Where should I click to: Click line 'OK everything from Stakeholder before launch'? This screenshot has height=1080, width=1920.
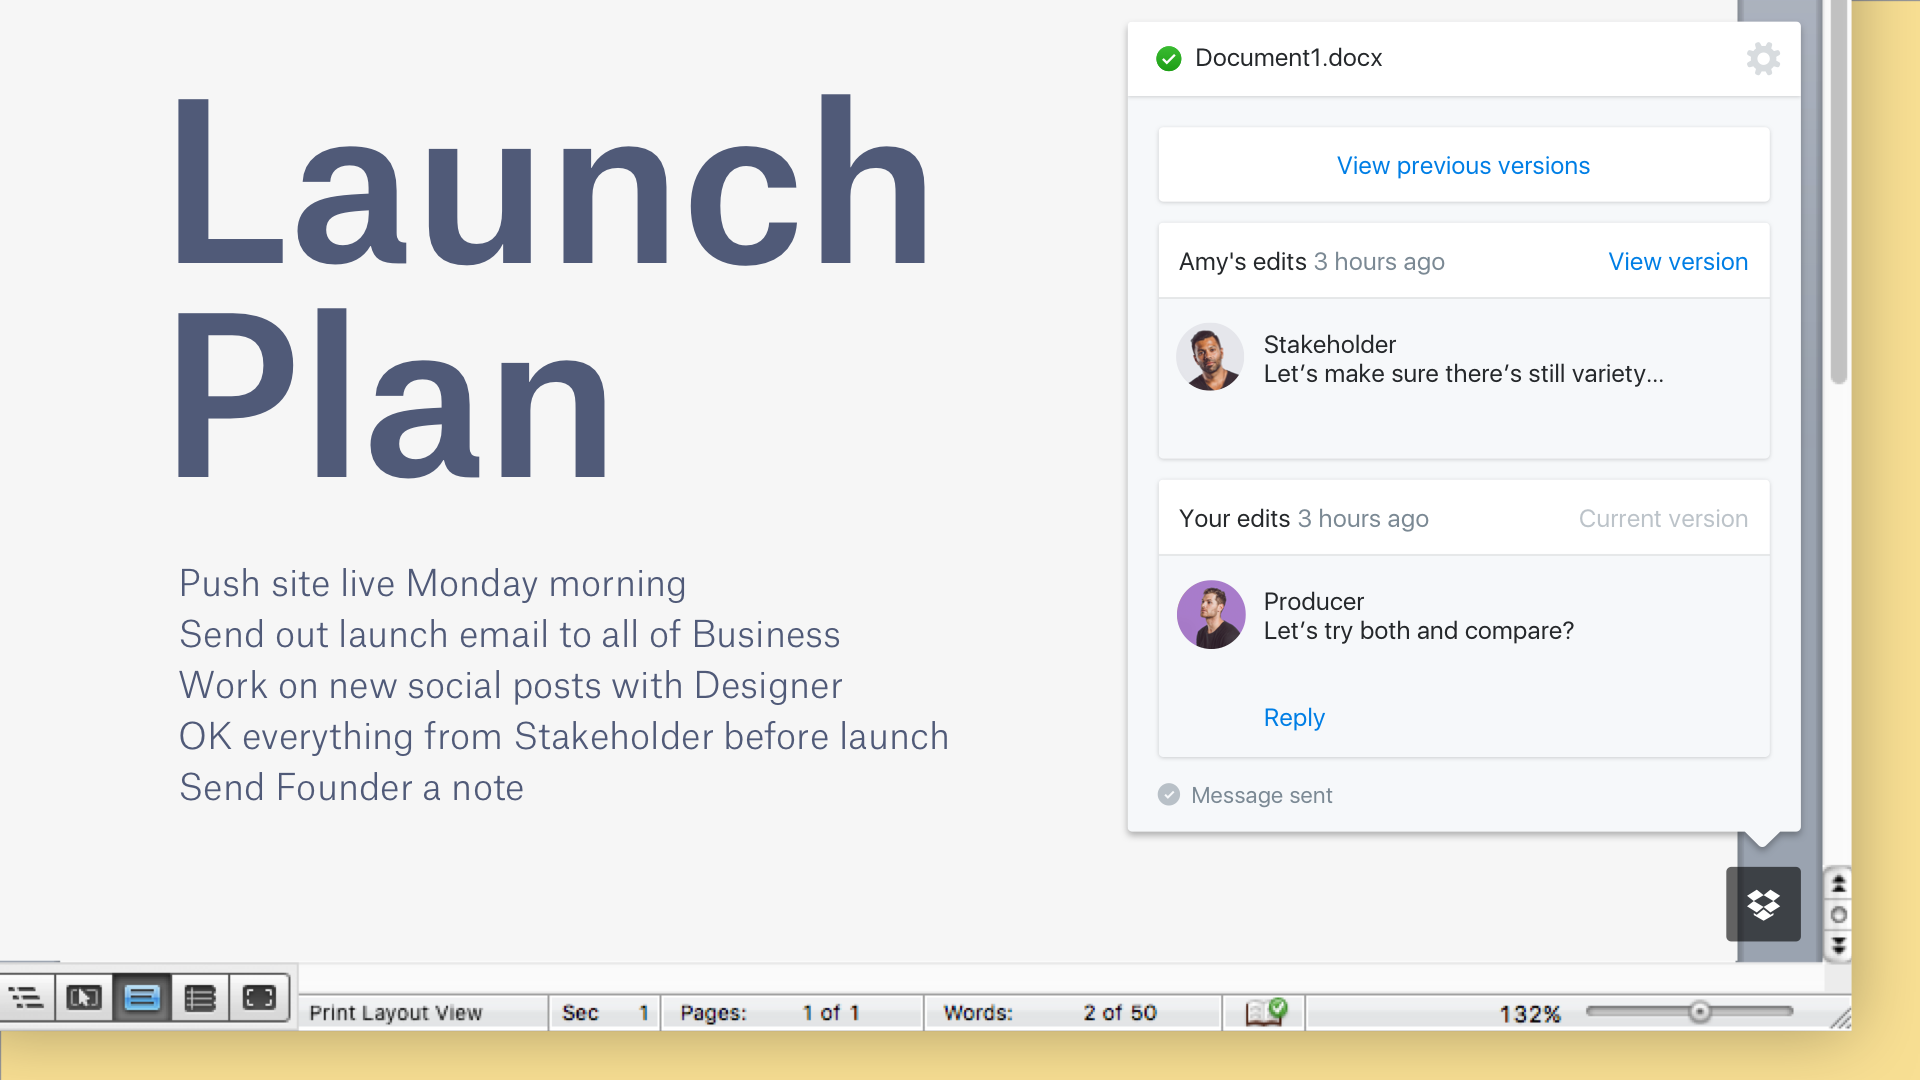[563, 736]
